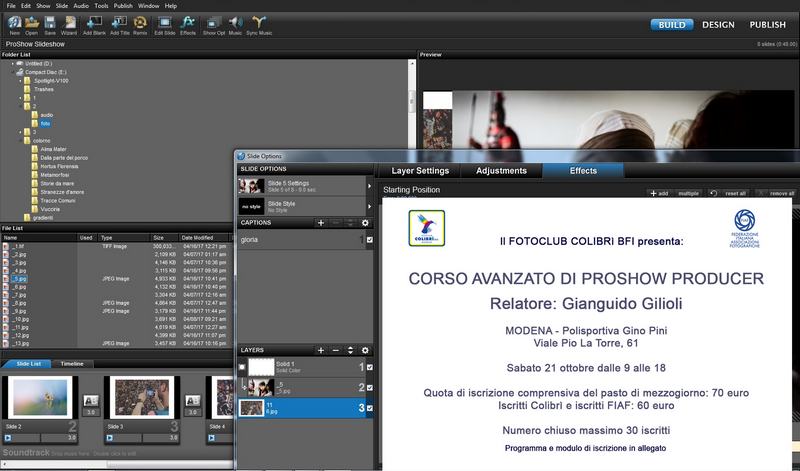Viewport: 800px width, 471px height.
Task: Open the Audio menu
Action: coord(81,6)
